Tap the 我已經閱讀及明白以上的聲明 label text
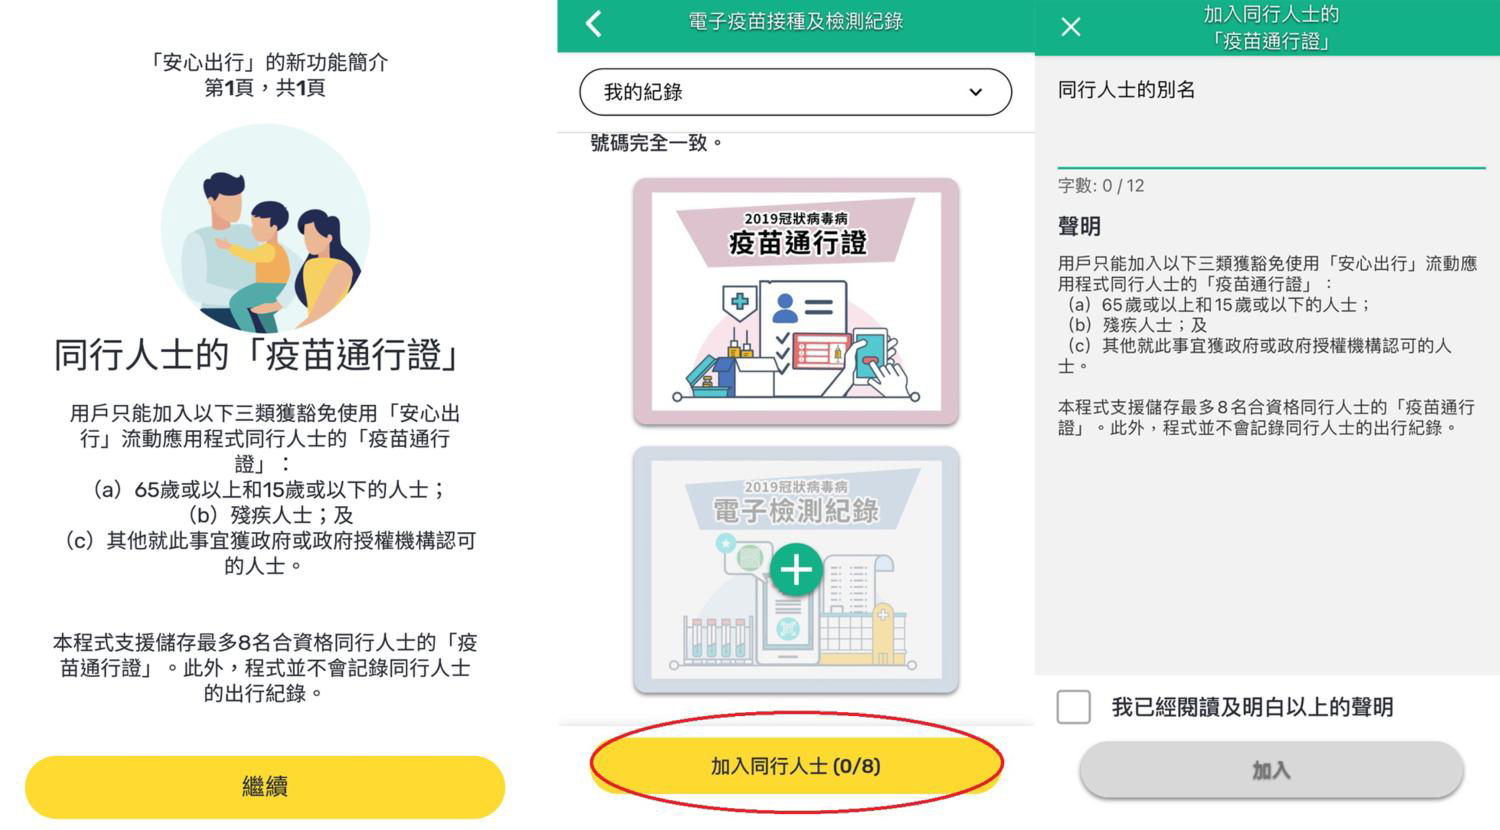The width and height of the screenshot is (1500, 830). click(x=1253, y=707)
